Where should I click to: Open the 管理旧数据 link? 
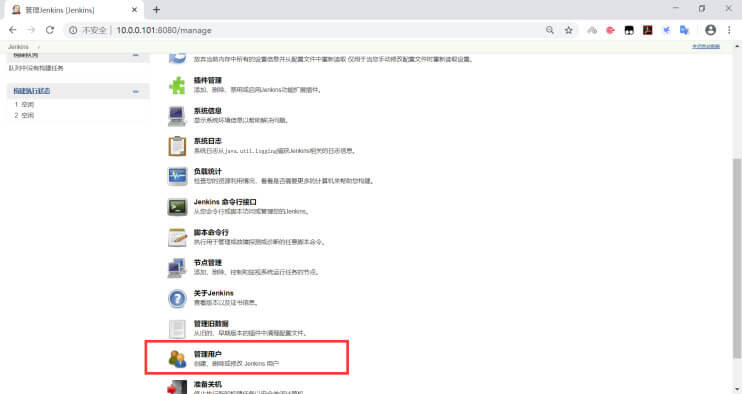211,324
